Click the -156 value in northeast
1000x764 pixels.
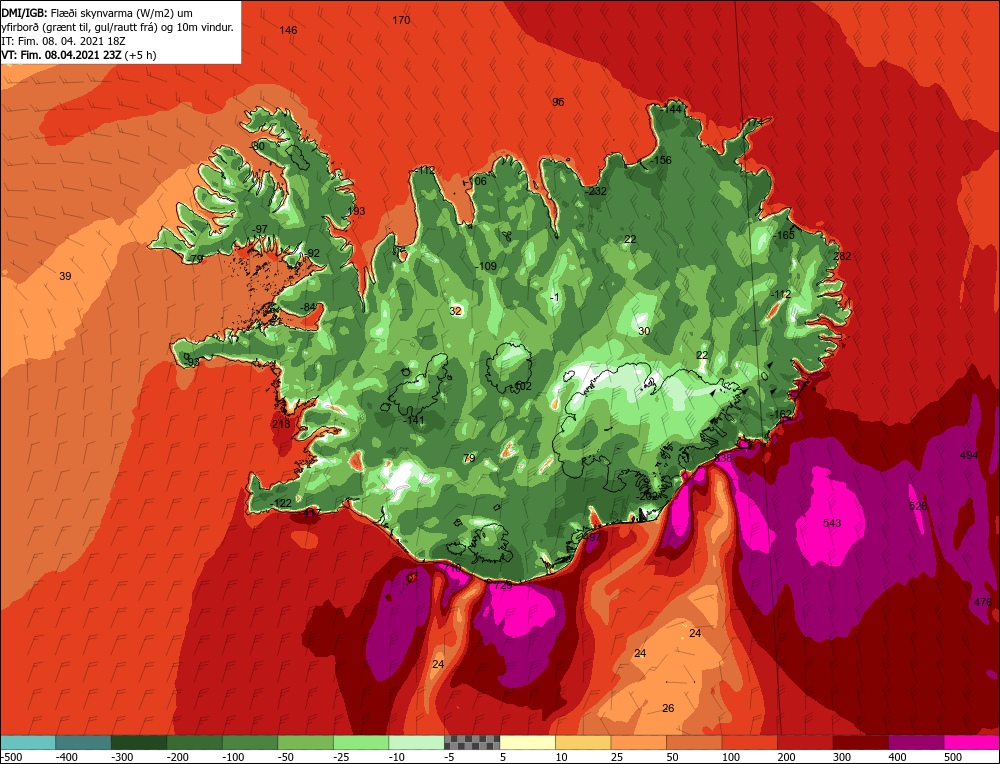(x=660, y=160)
